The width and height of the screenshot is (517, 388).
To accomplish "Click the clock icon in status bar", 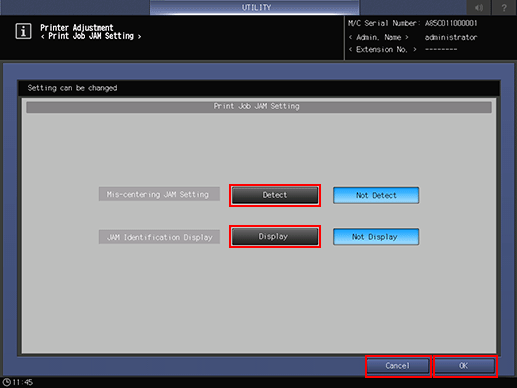I will (6, 382).
